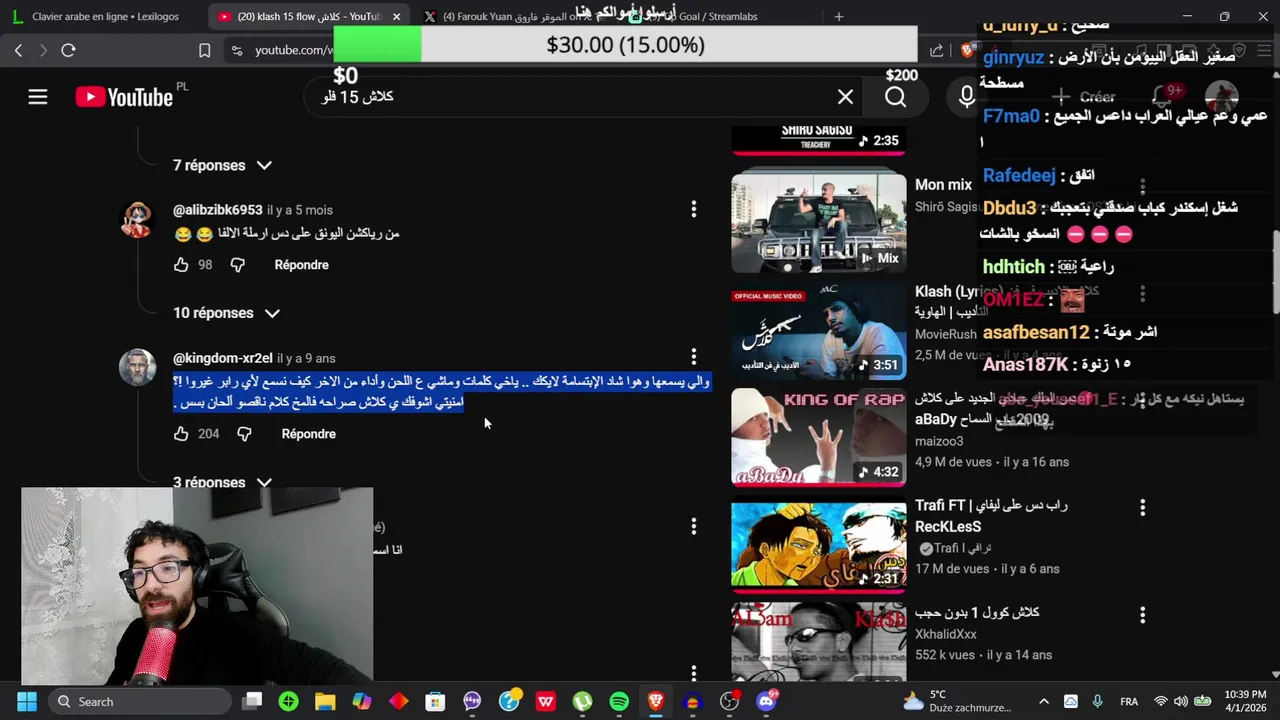Open the Copilot taskbar icon

tap(362, 701)
